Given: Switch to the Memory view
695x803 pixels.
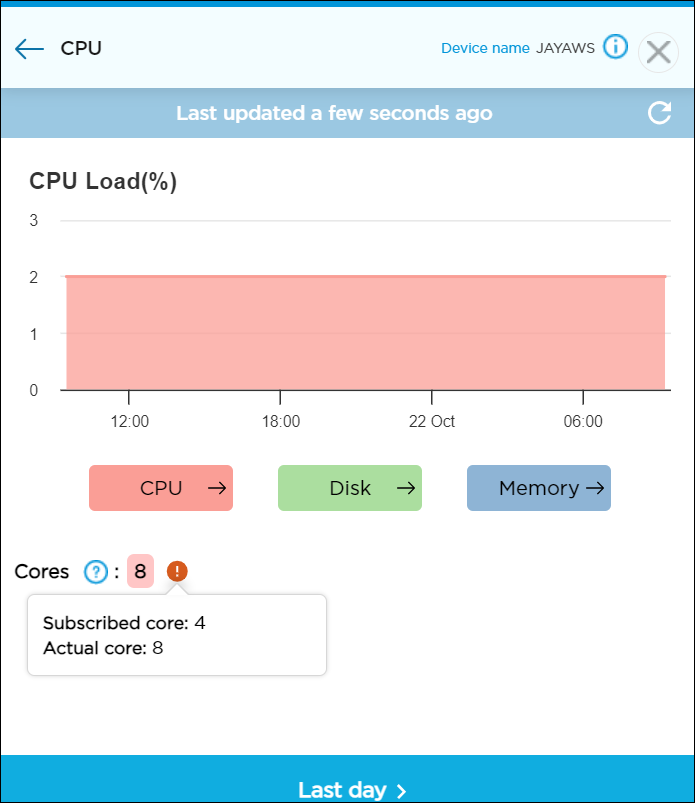Looking at the screenshot, I should click(x=538, y=488).
